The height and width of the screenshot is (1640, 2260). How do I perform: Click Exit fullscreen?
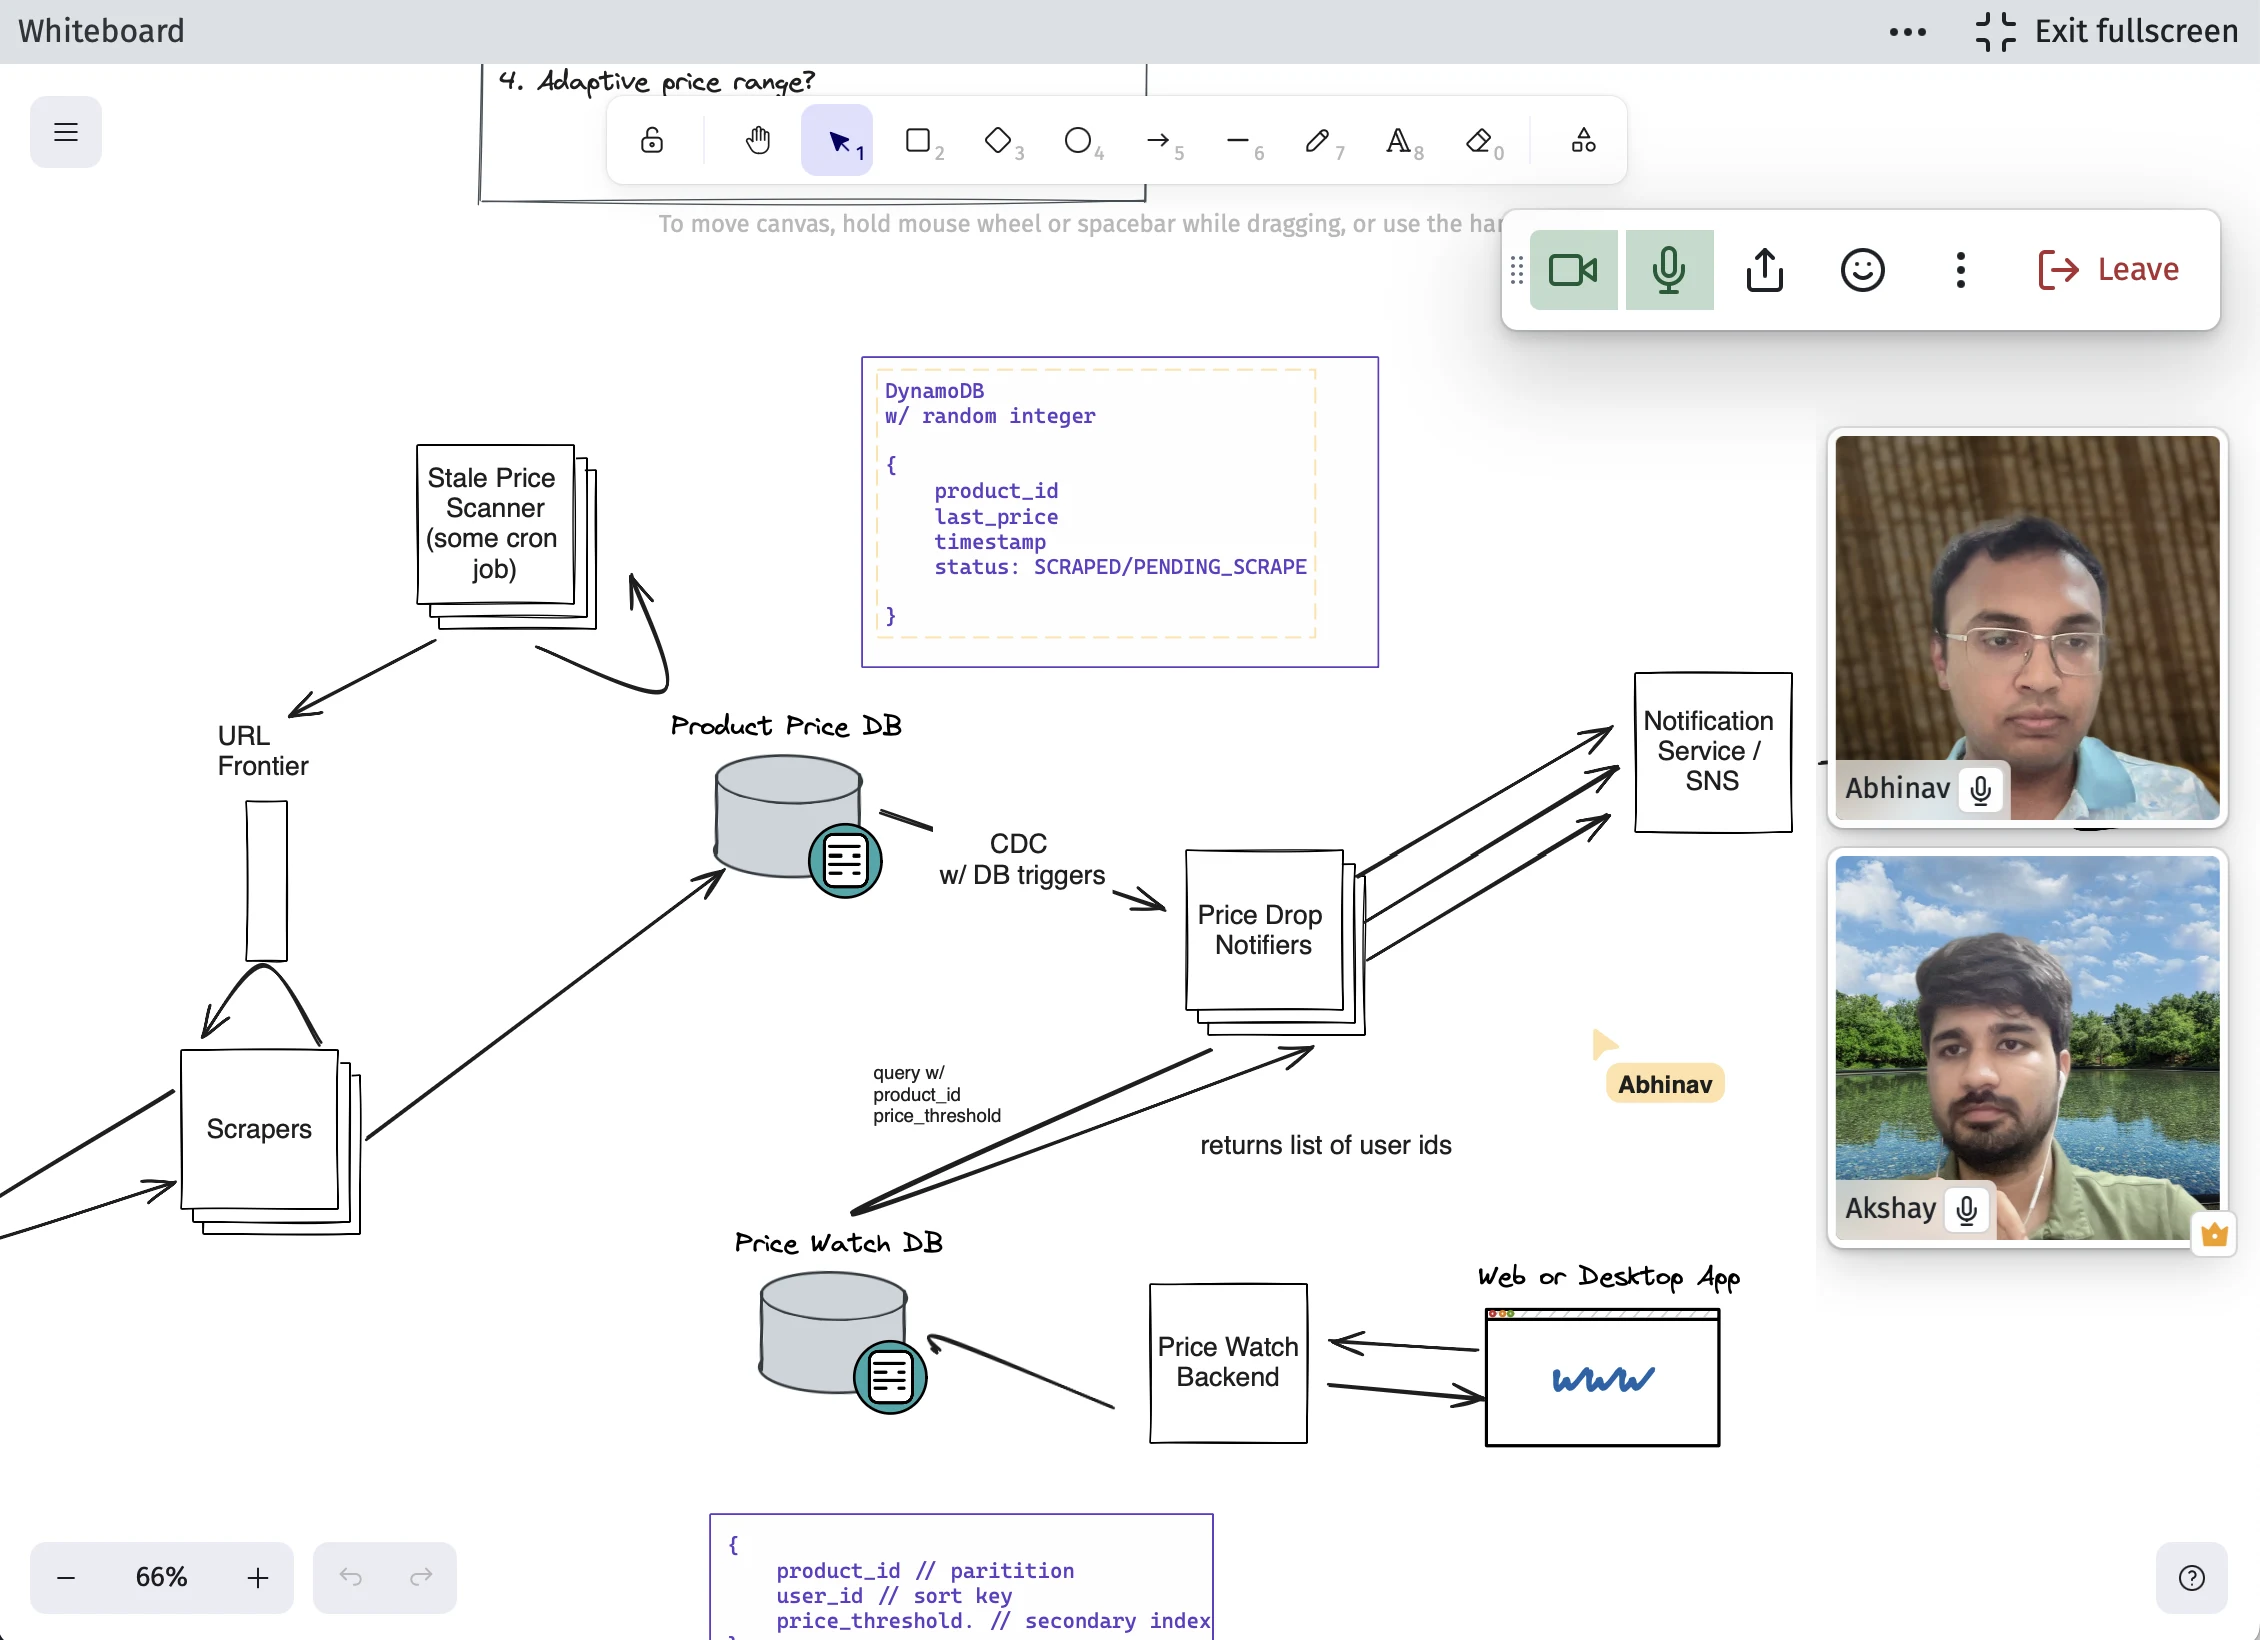click(2106, 32)
